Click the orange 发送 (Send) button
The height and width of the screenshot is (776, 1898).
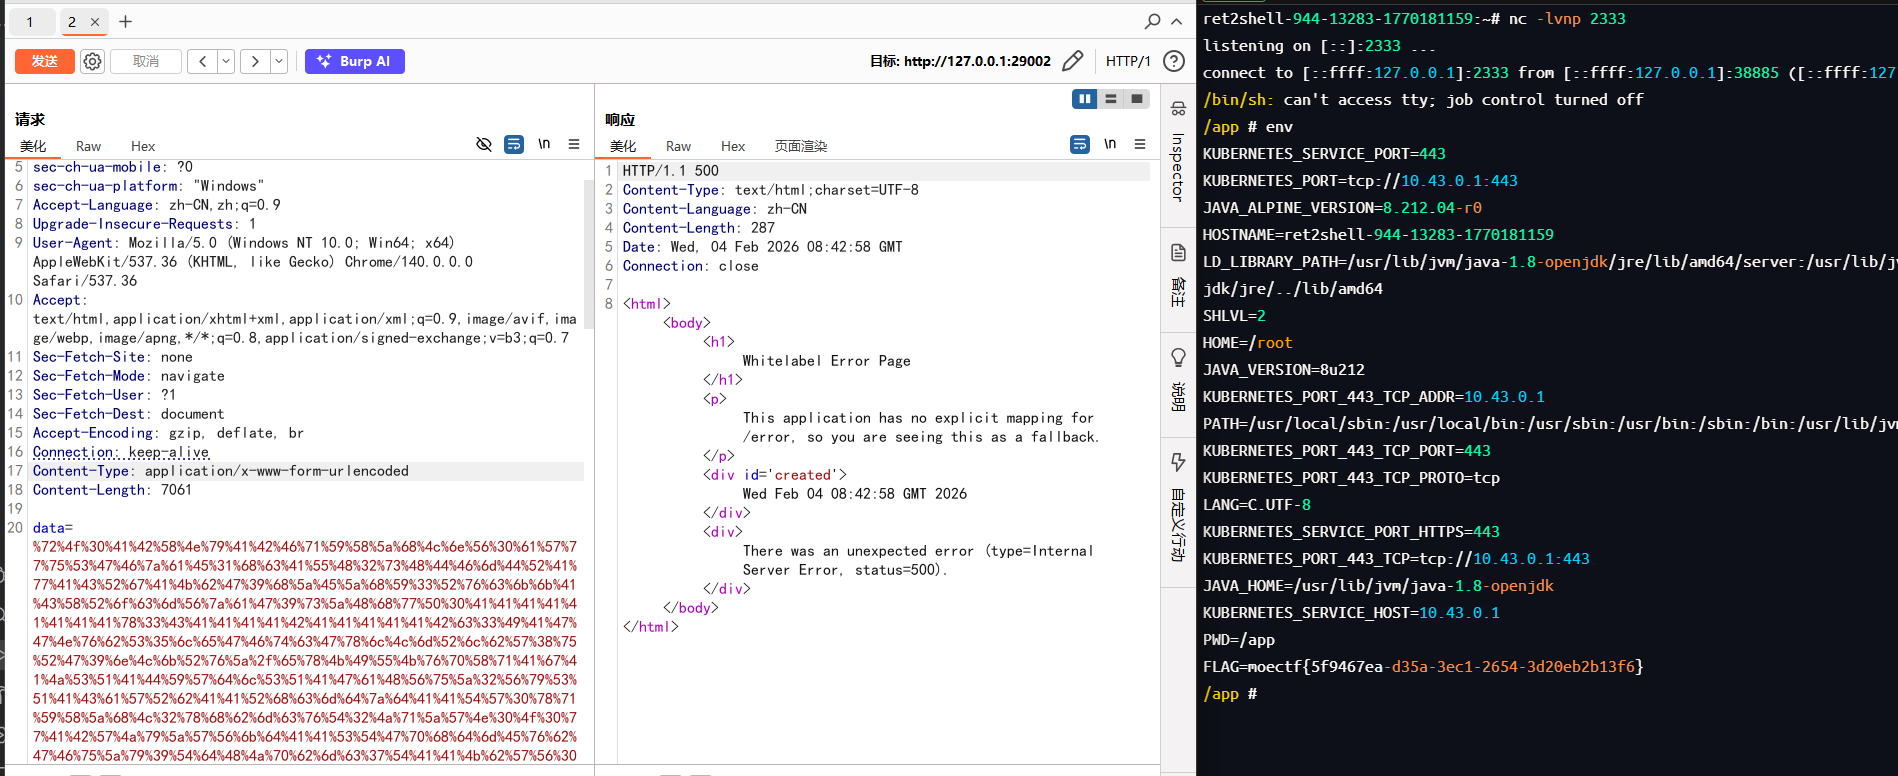coord(45,62)
